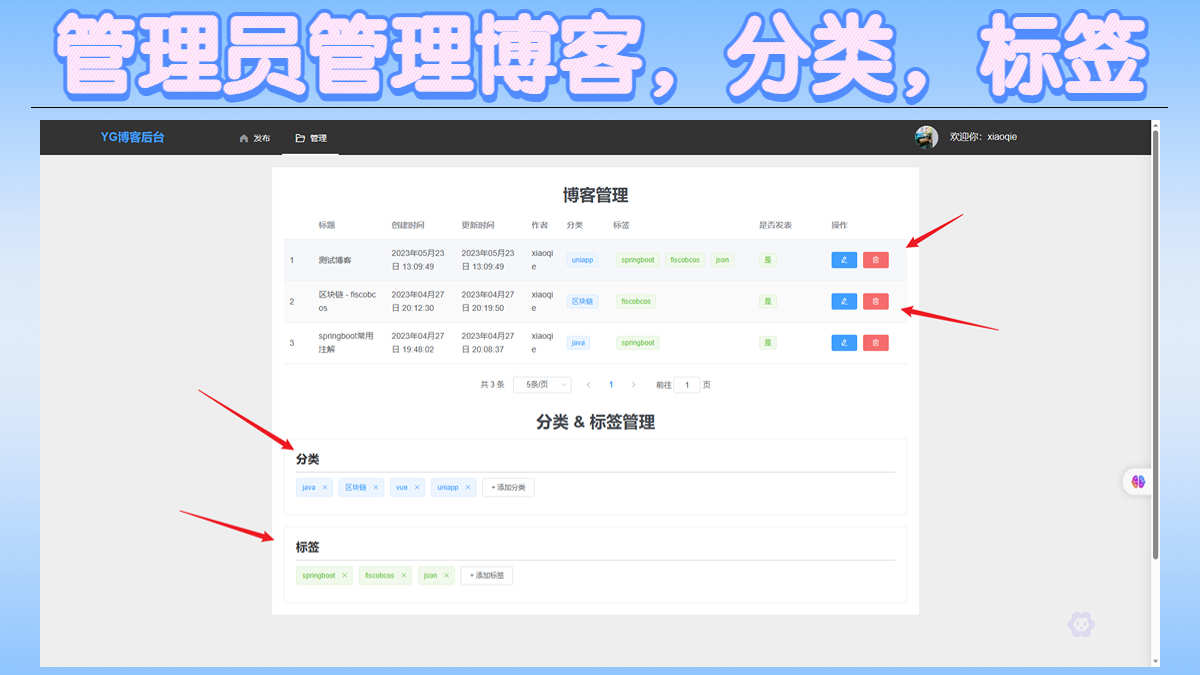Select page number 1 in pagination
Viewport: 1200px width, 675px height.
tap(611, 384)
